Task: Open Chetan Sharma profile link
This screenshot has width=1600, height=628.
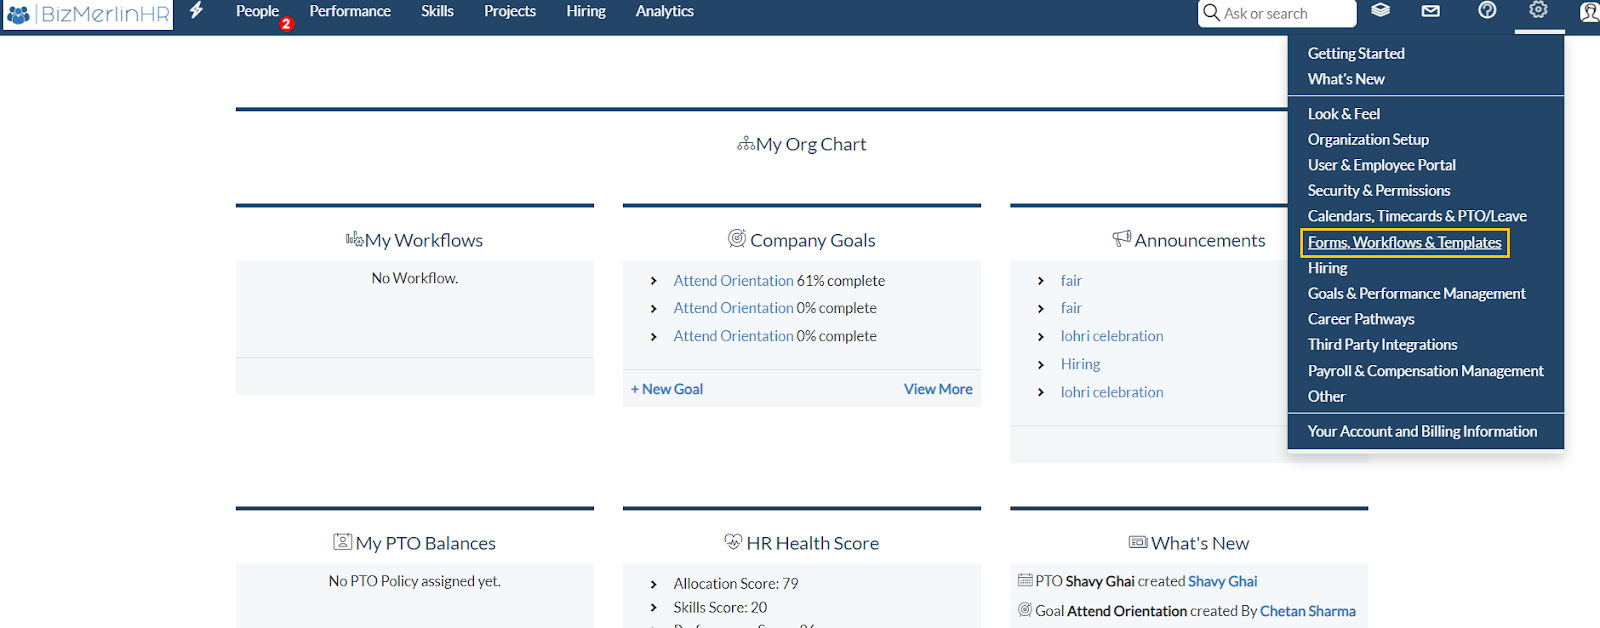Action: click(x=1307, y=611)
